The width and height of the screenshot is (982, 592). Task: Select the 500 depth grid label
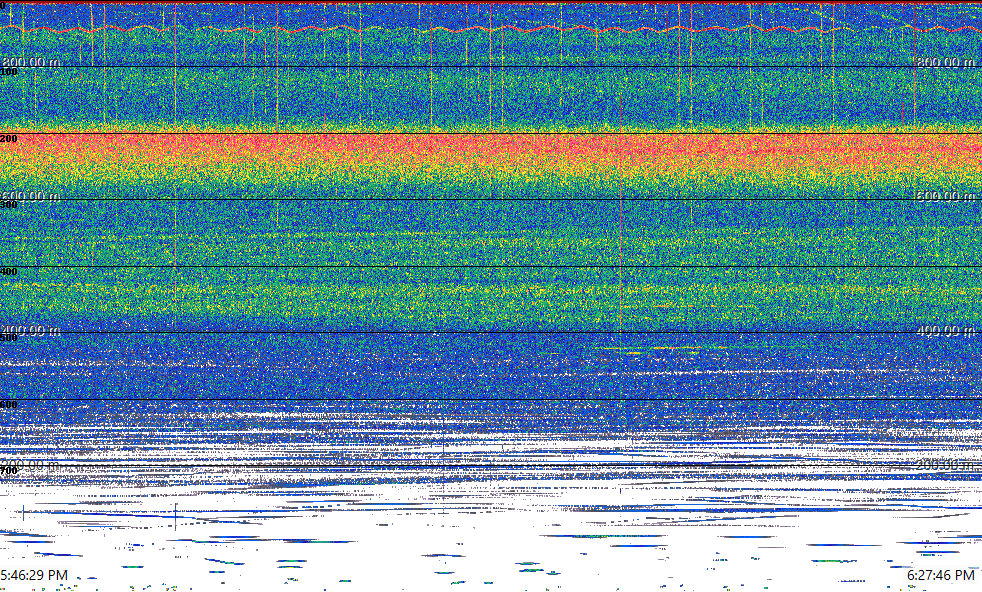9,338
